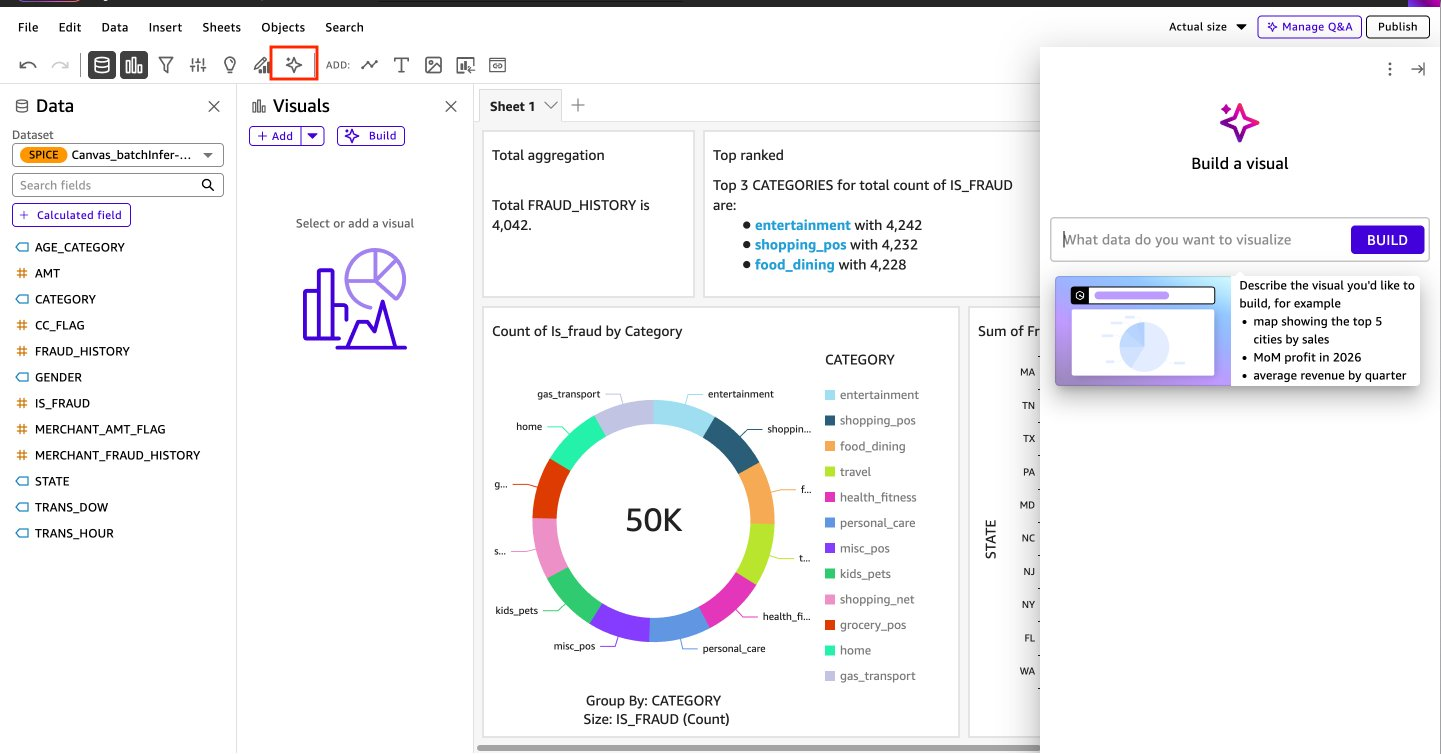Click the Manage Q&A button
This screenshot has width=1441, height=754.
click(1309, 27)
